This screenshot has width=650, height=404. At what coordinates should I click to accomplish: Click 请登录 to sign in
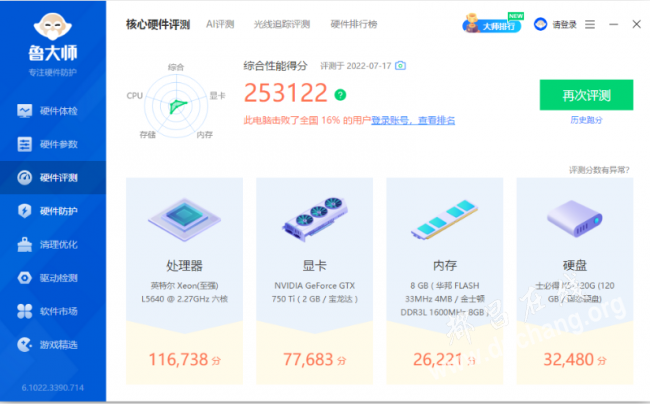(564, 25)
